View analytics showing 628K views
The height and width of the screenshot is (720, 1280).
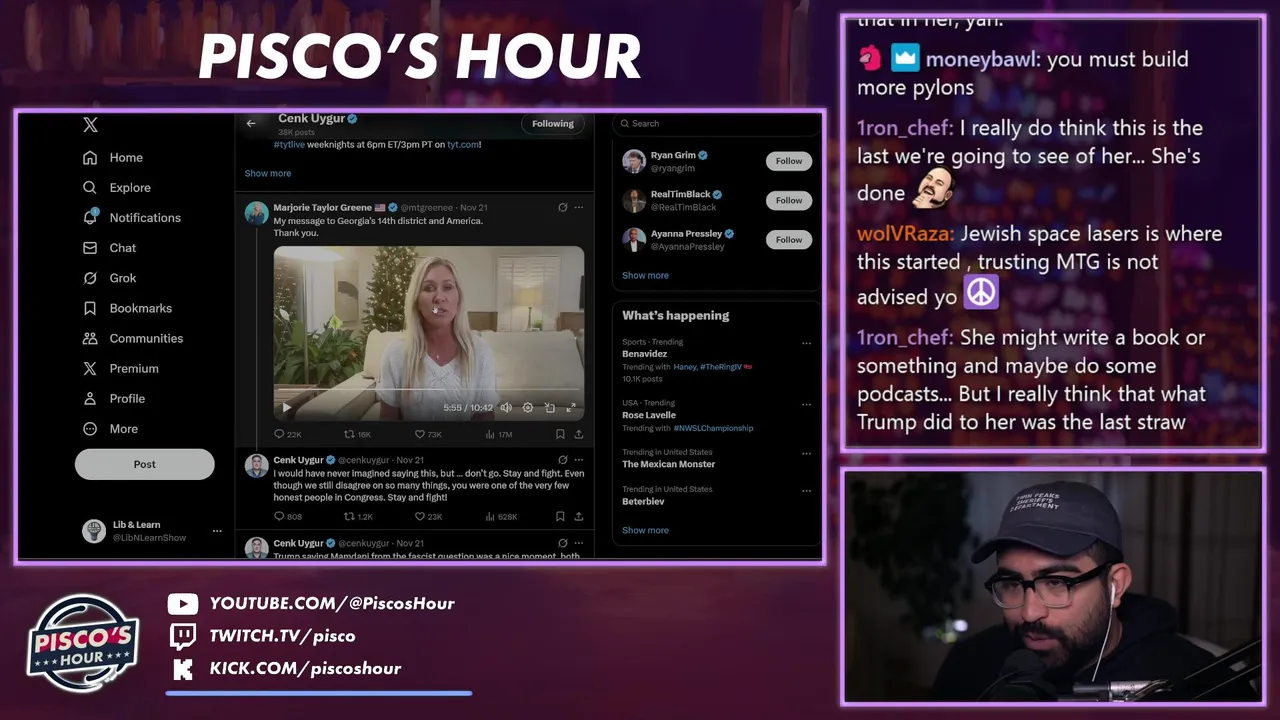(501, 516)
